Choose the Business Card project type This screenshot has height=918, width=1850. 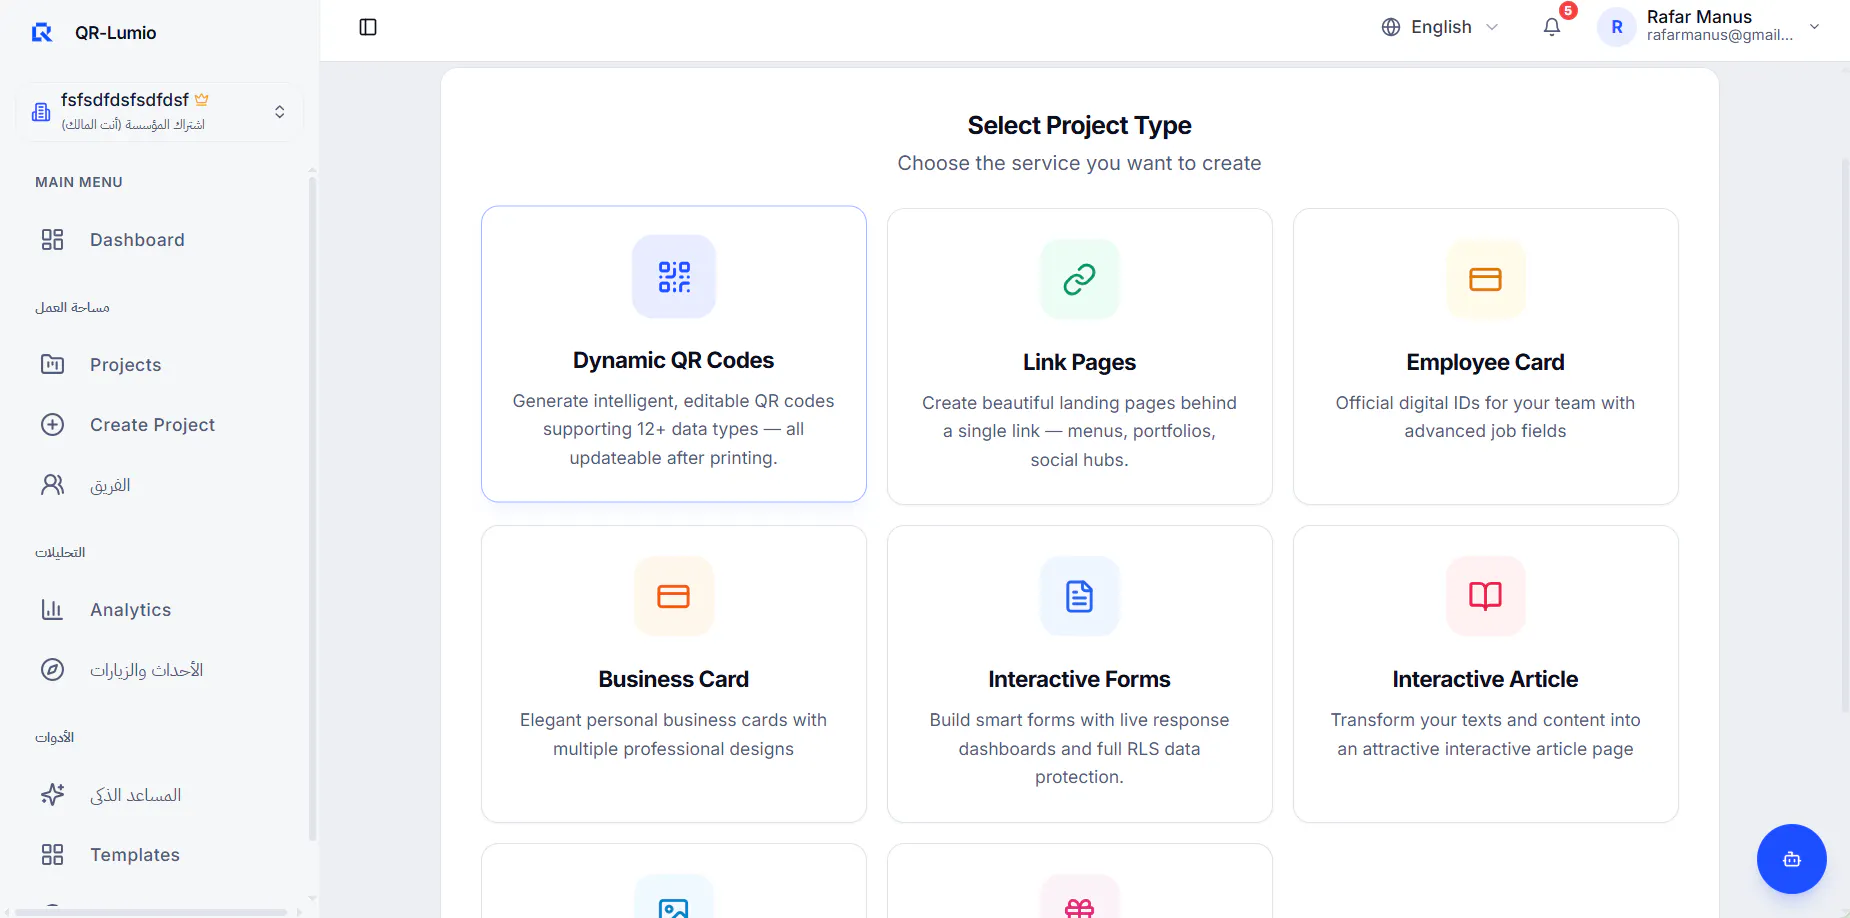pyautogui.click(x=674, y=674)
